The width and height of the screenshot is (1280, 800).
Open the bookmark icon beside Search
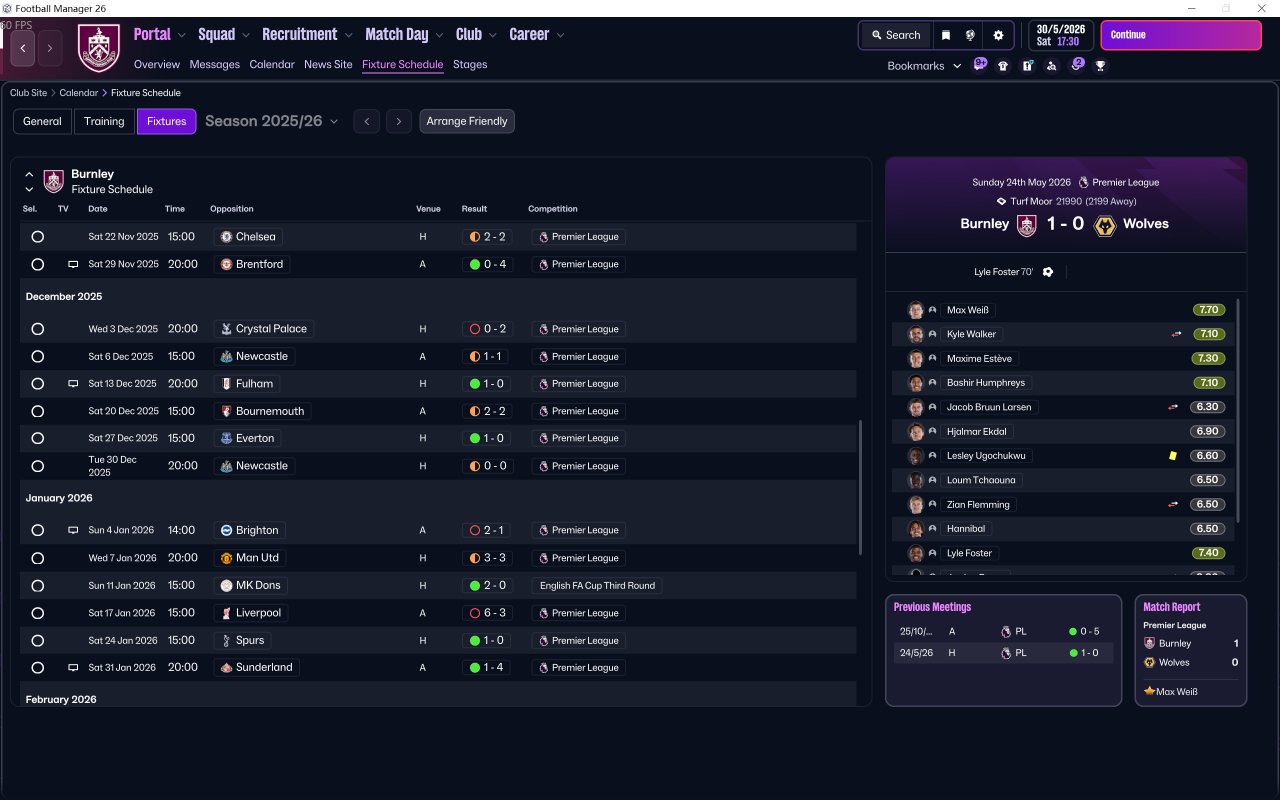tap(946, 35)
